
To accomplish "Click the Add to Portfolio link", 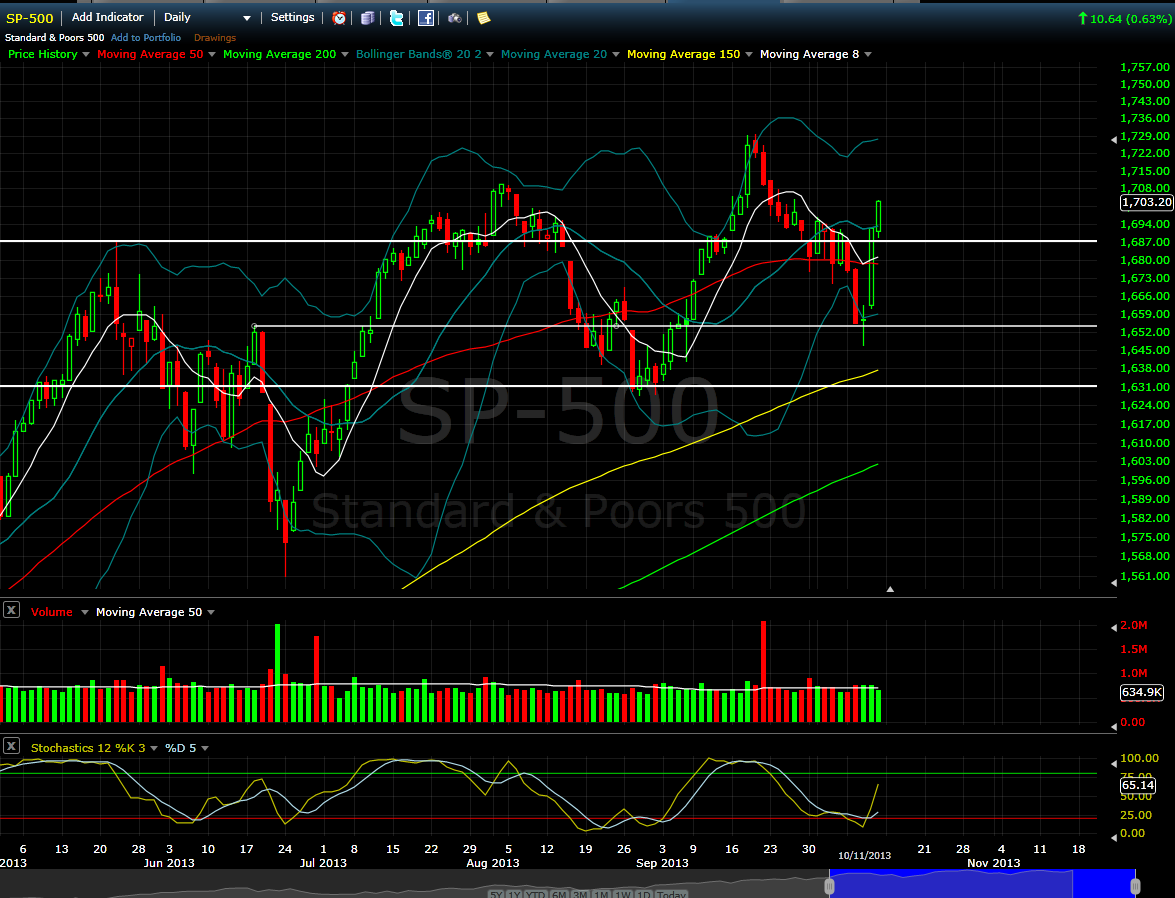I will (x=145, y=37).
